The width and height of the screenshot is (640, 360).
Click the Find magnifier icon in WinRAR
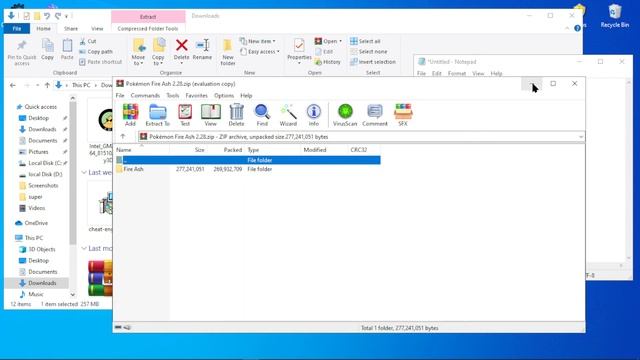(262, 115)
